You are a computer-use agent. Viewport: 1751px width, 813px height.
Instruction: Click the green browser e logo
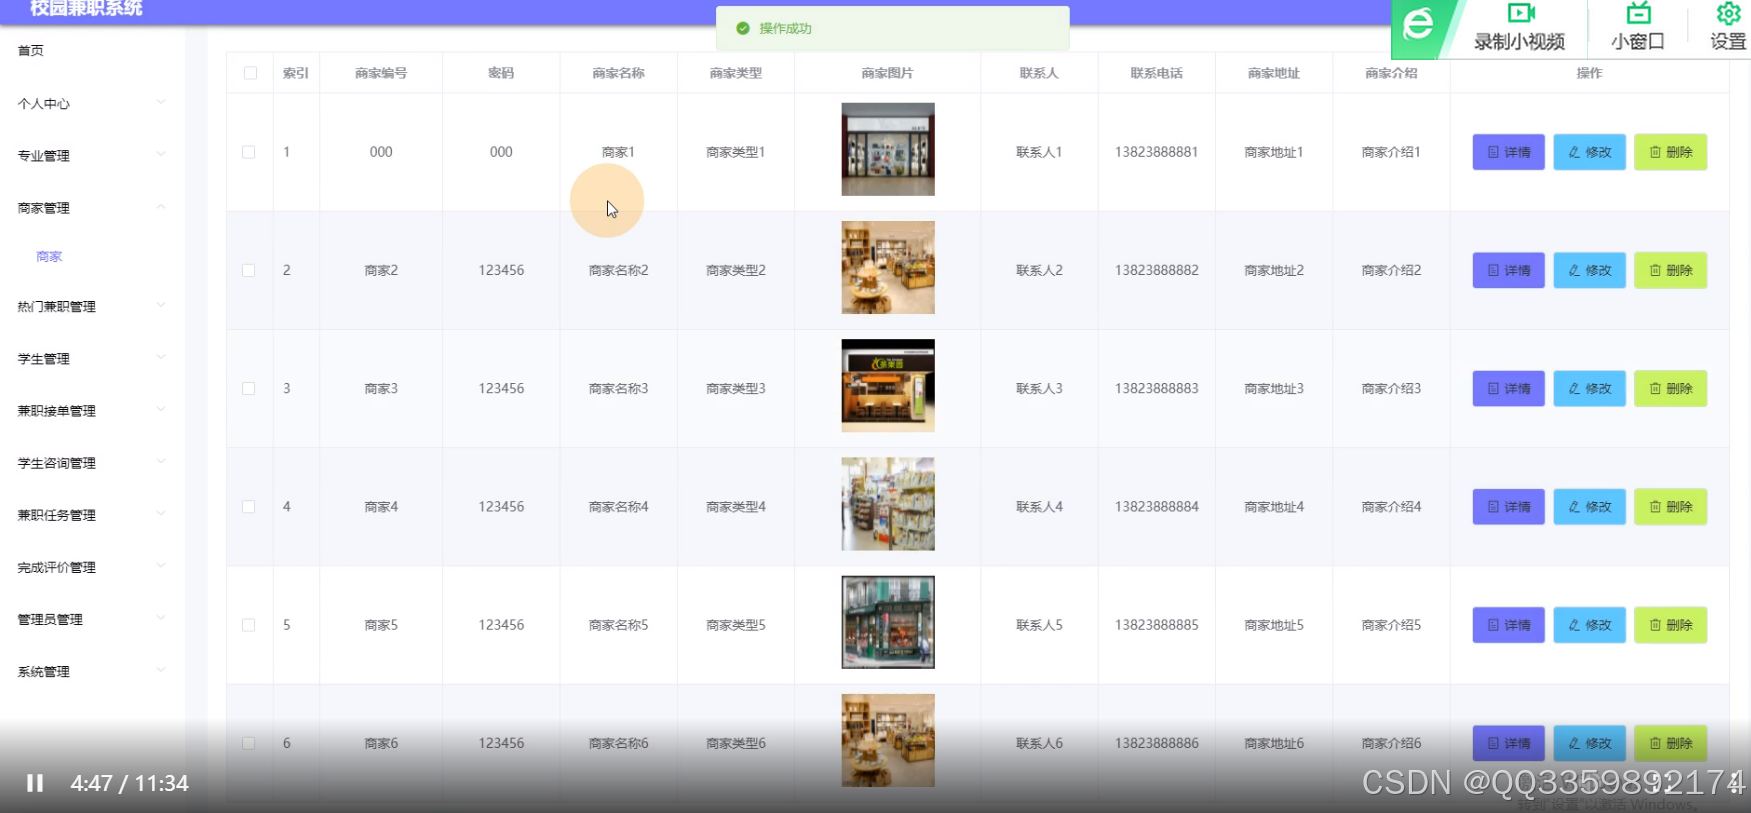[1419, 25]
